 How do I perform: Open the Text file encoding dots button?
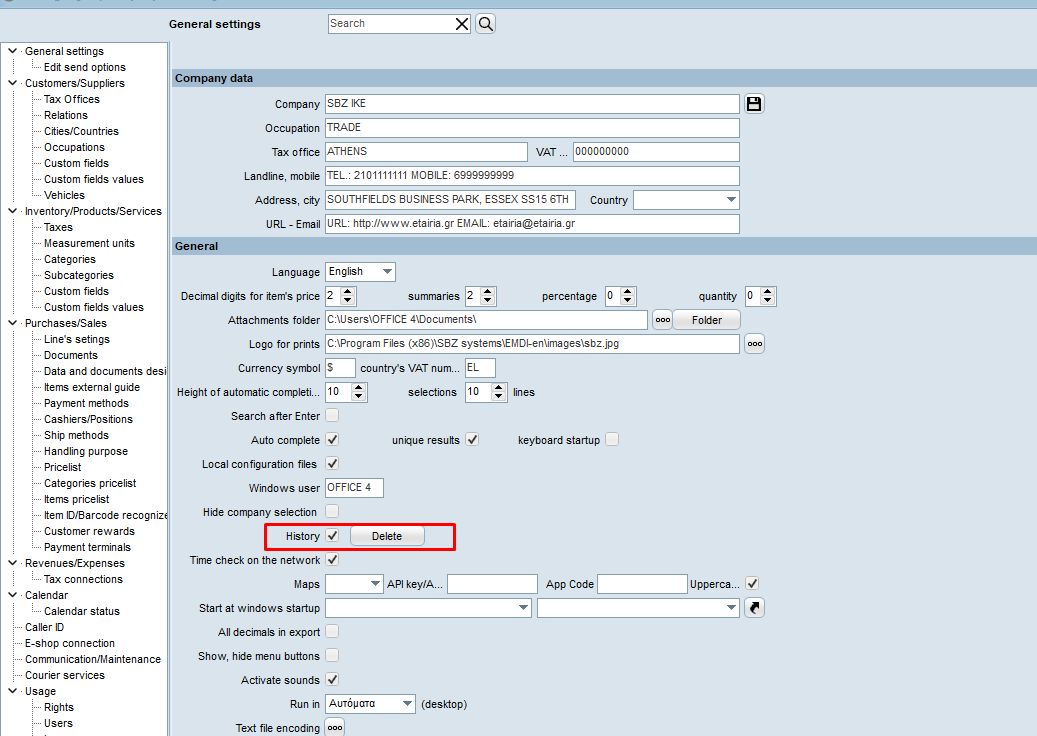pos(335,727)
